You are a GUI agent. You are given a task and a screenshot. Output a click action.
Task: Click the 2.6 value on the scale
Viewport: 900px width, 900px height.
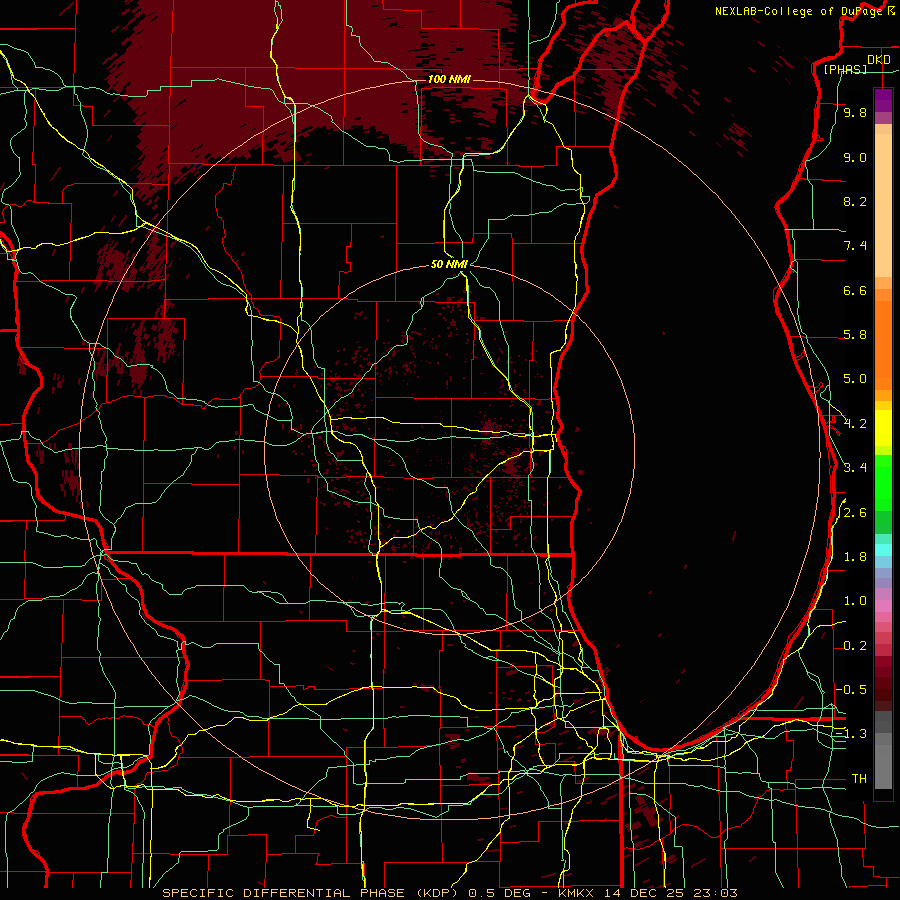855,513
